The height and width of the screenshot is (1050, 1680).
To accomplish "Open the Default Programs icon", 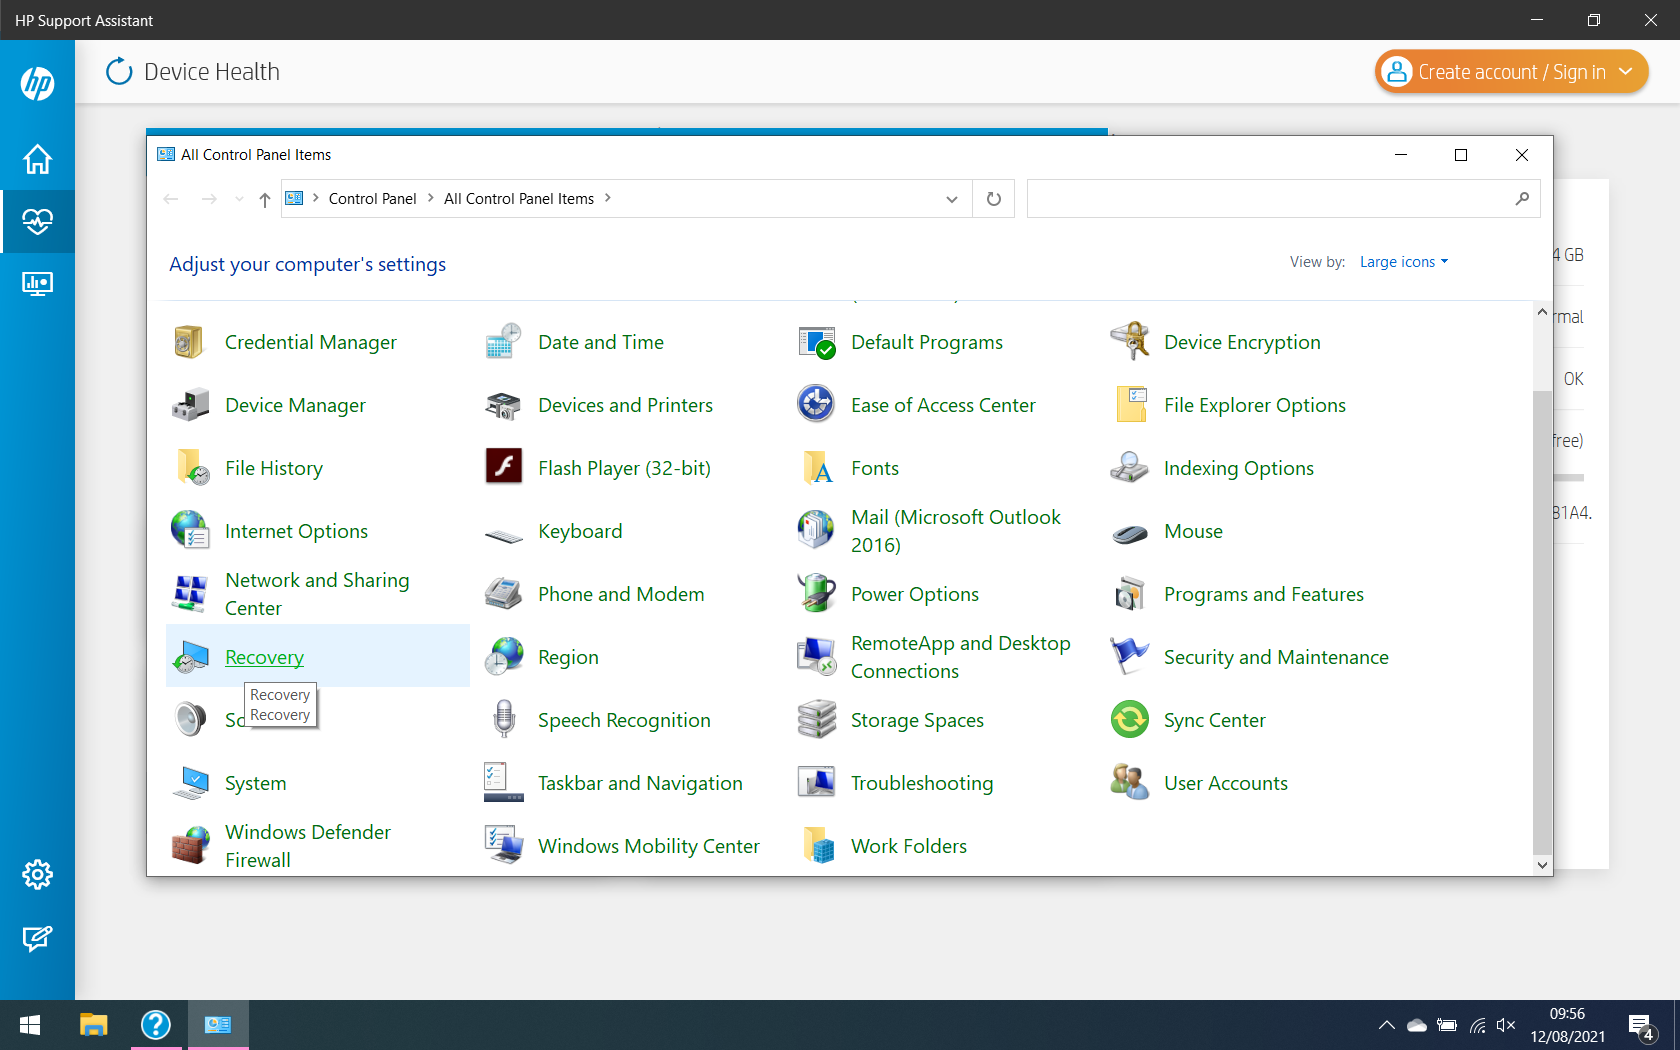I will 816,342.
